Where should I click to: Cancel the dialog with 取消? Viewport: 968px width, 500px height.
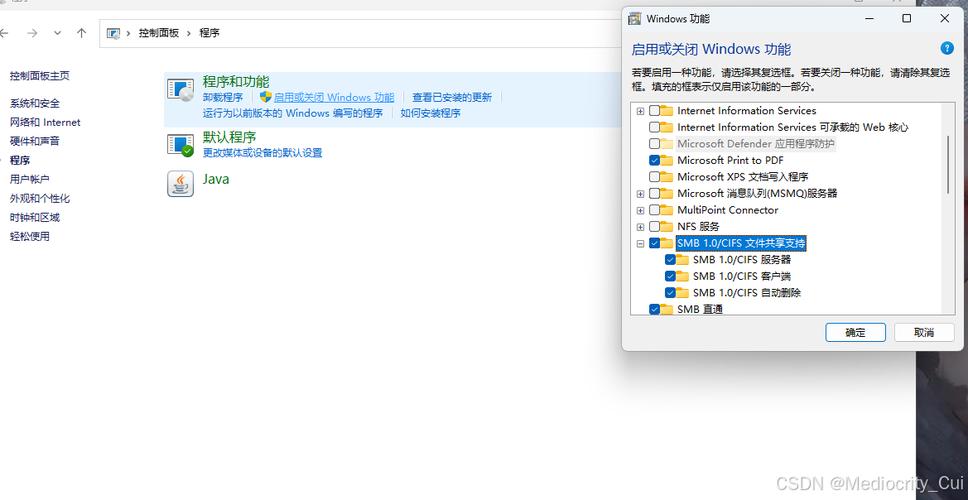pyautogui.click(x=924, y=332)
